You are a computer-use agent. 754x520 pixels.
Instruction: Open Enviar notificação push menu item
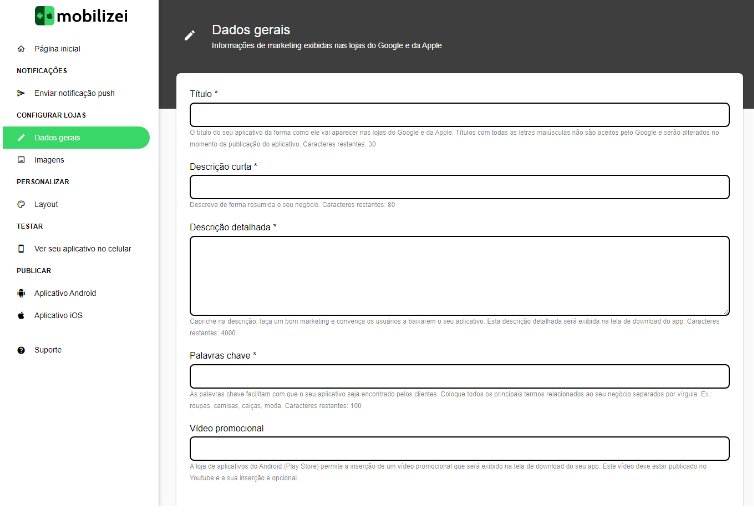coord(76,93)
